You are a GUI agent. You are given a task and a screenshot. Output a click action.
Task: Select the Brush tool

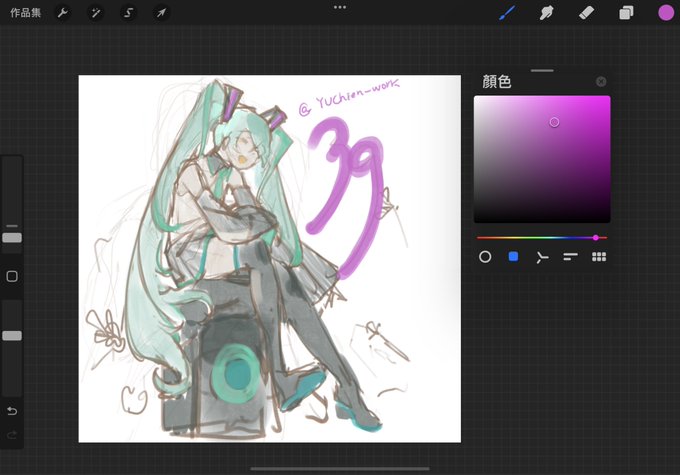(x=507, y=13)
